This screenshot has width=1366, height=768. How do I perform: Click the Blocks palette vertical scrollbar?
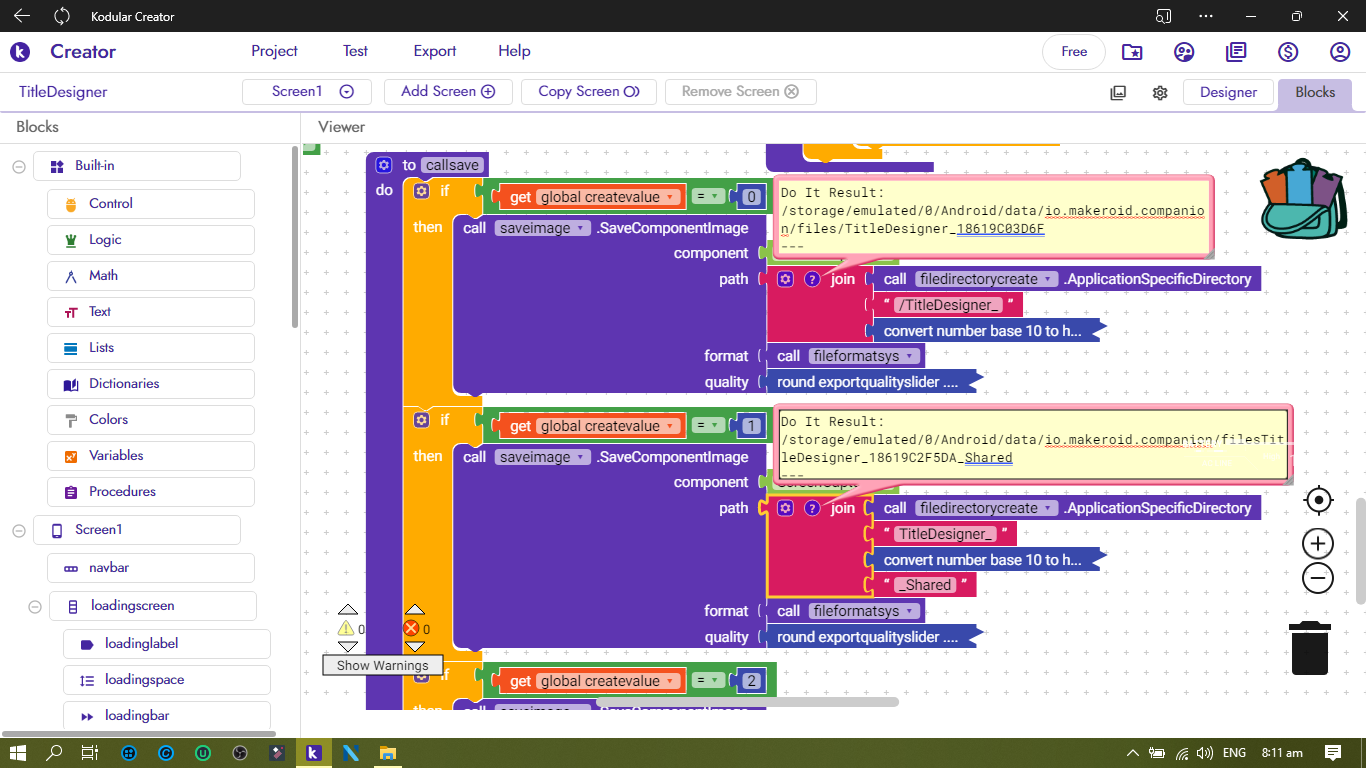pos(294,238)
